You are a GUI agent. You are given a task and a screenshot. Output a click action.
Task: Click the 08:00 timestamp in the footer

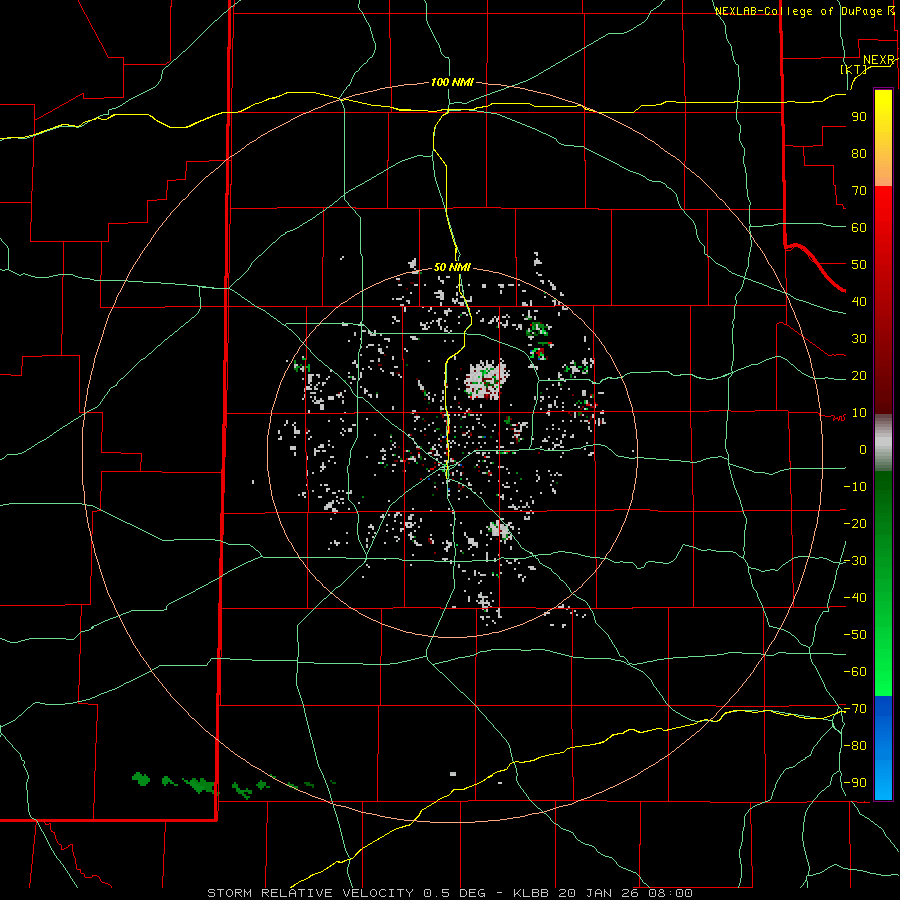pos(670,893)
